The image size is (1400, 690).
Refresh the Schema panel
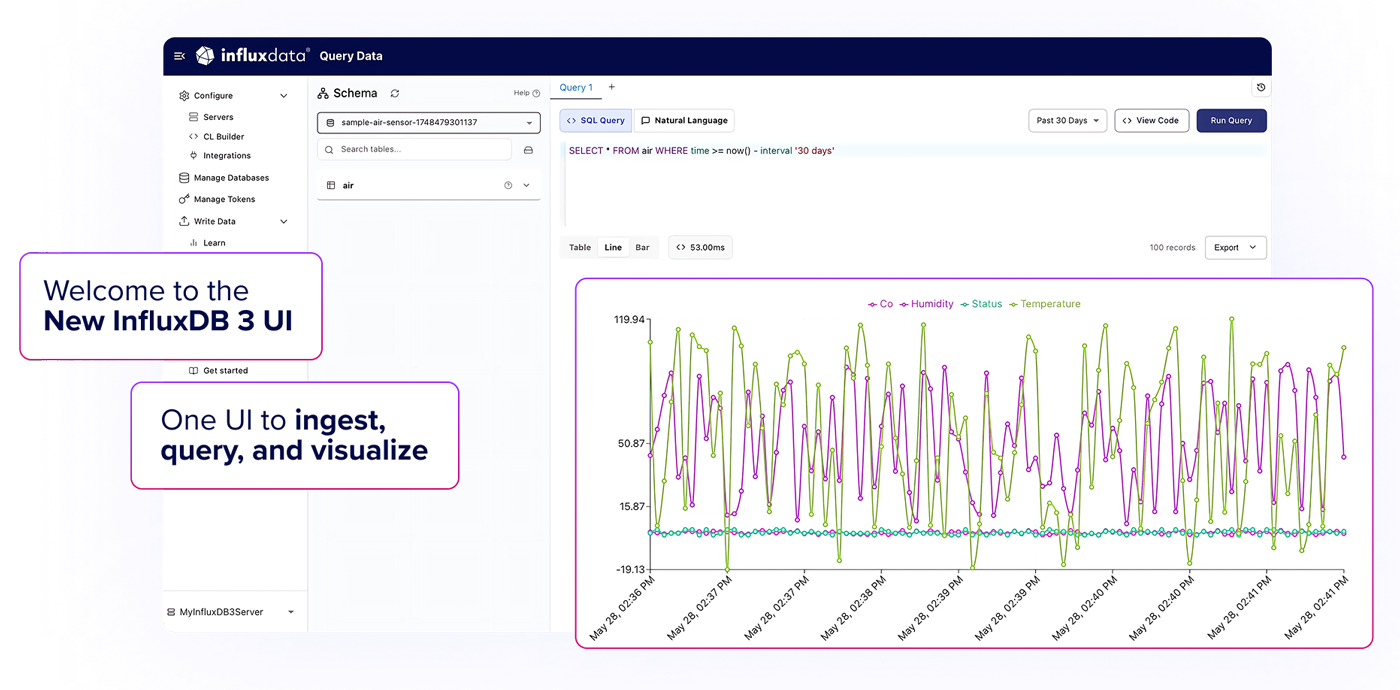[395, 93]
